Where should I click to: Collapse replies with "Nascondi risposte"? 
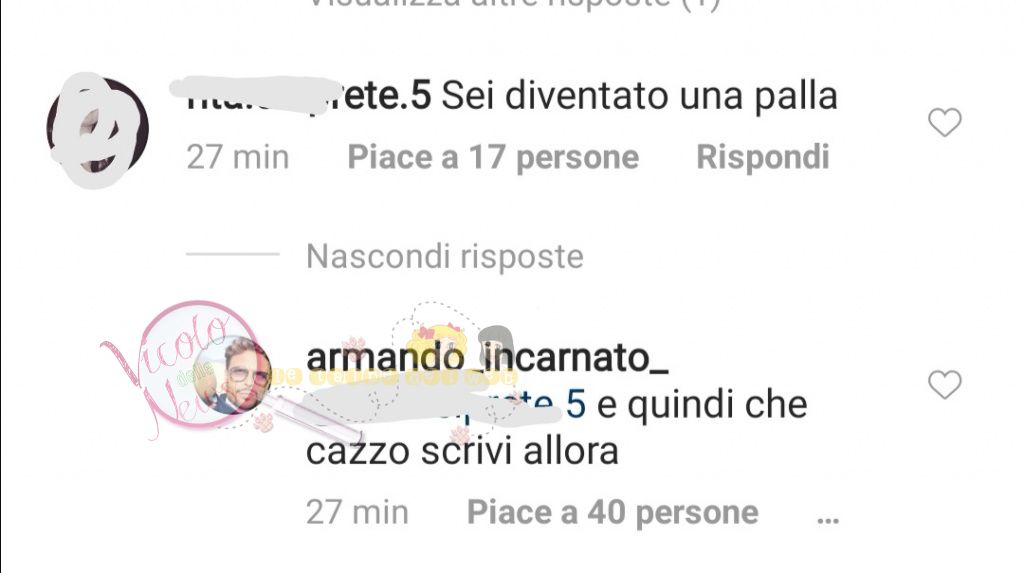[445, 256]
